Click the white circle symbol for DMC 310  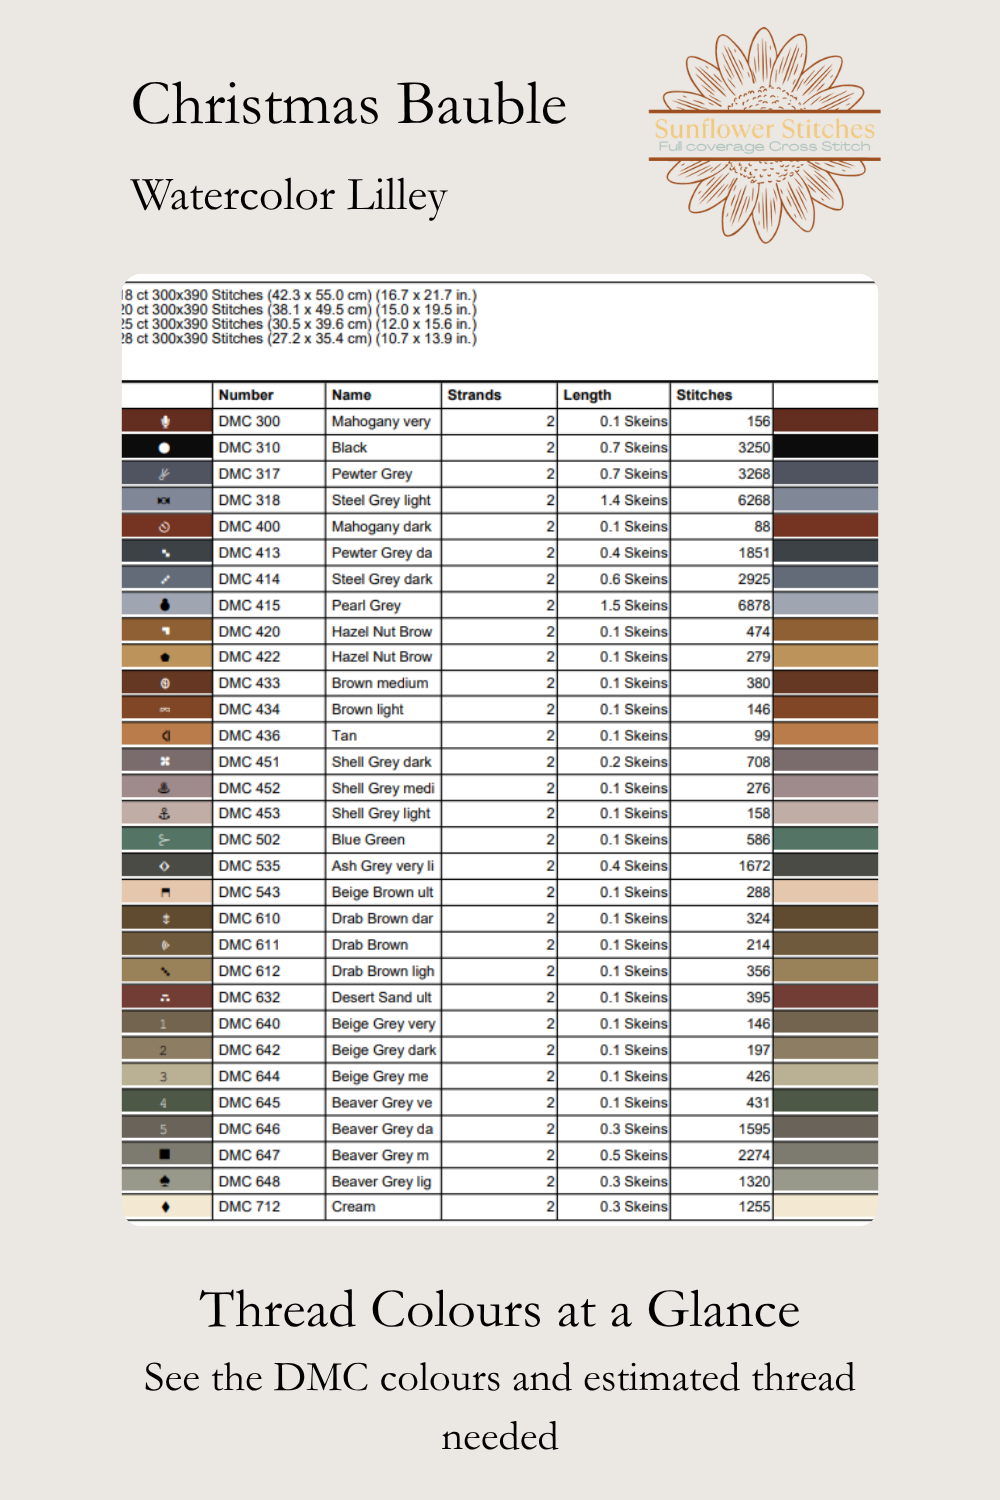[165, 448]
